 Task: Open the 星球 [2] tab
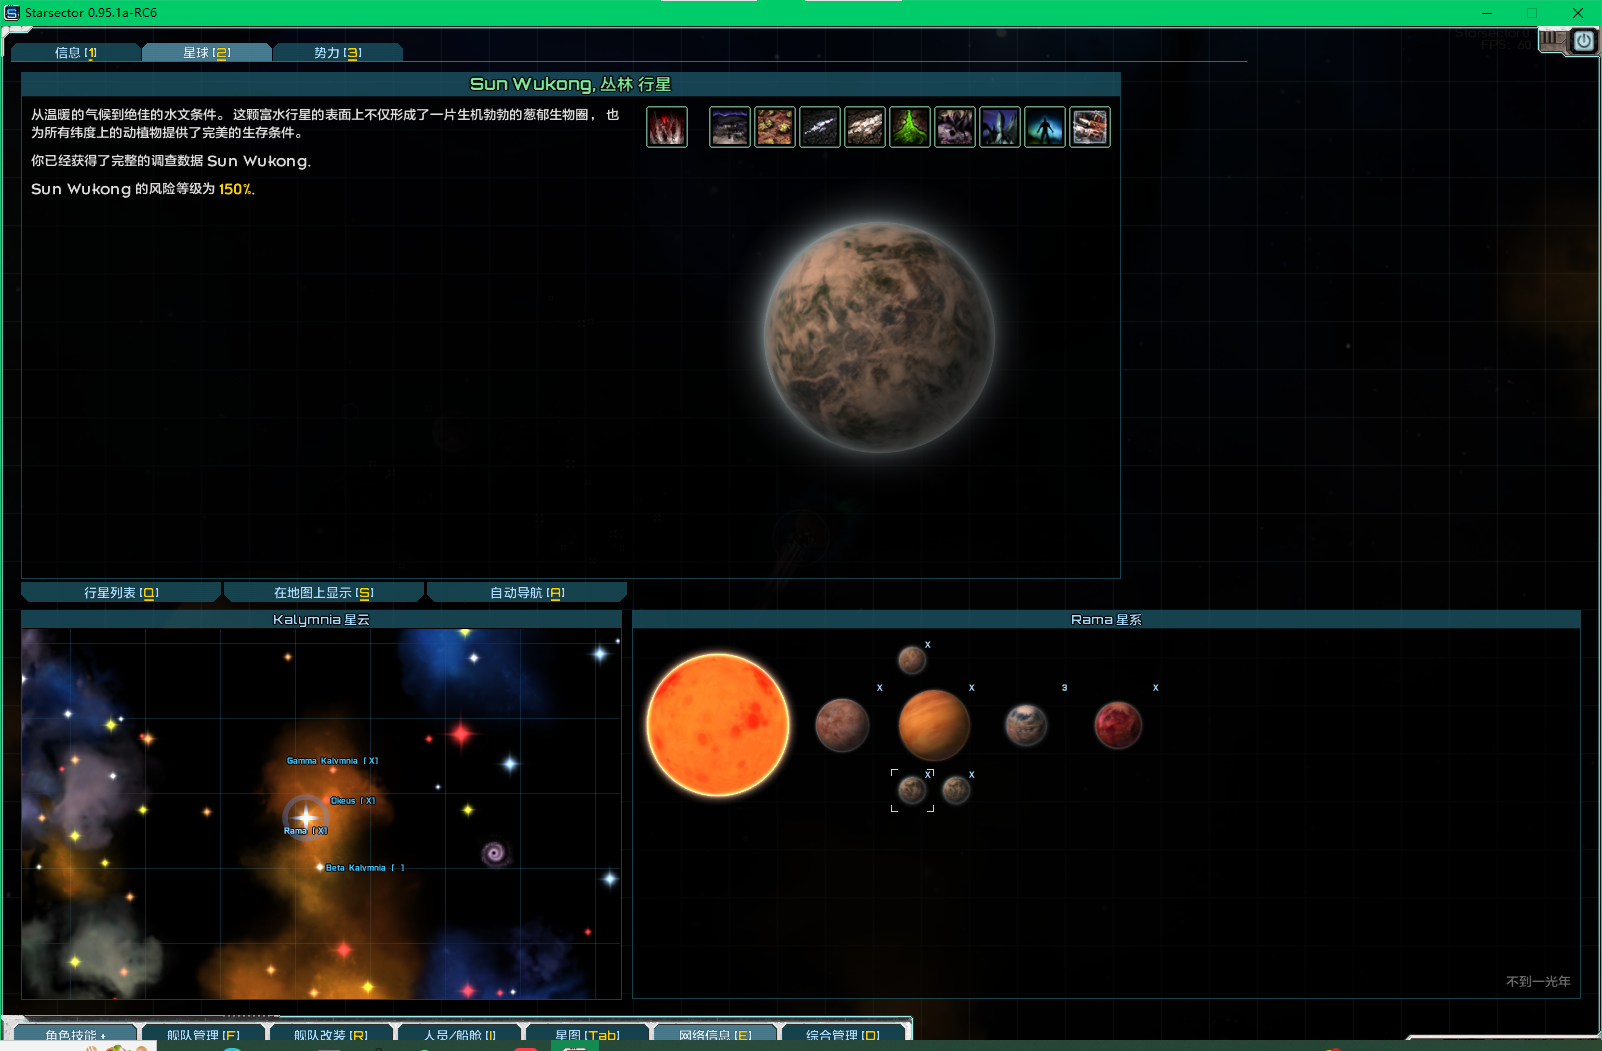[x=207, y=53]
